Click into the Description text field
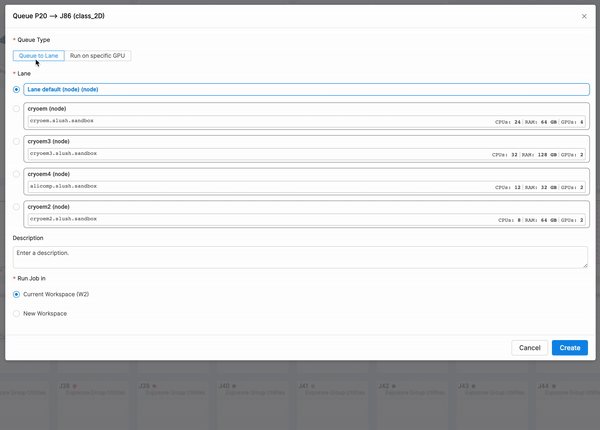Viewport: 600px width, 430px height. [x=300, y=257]
